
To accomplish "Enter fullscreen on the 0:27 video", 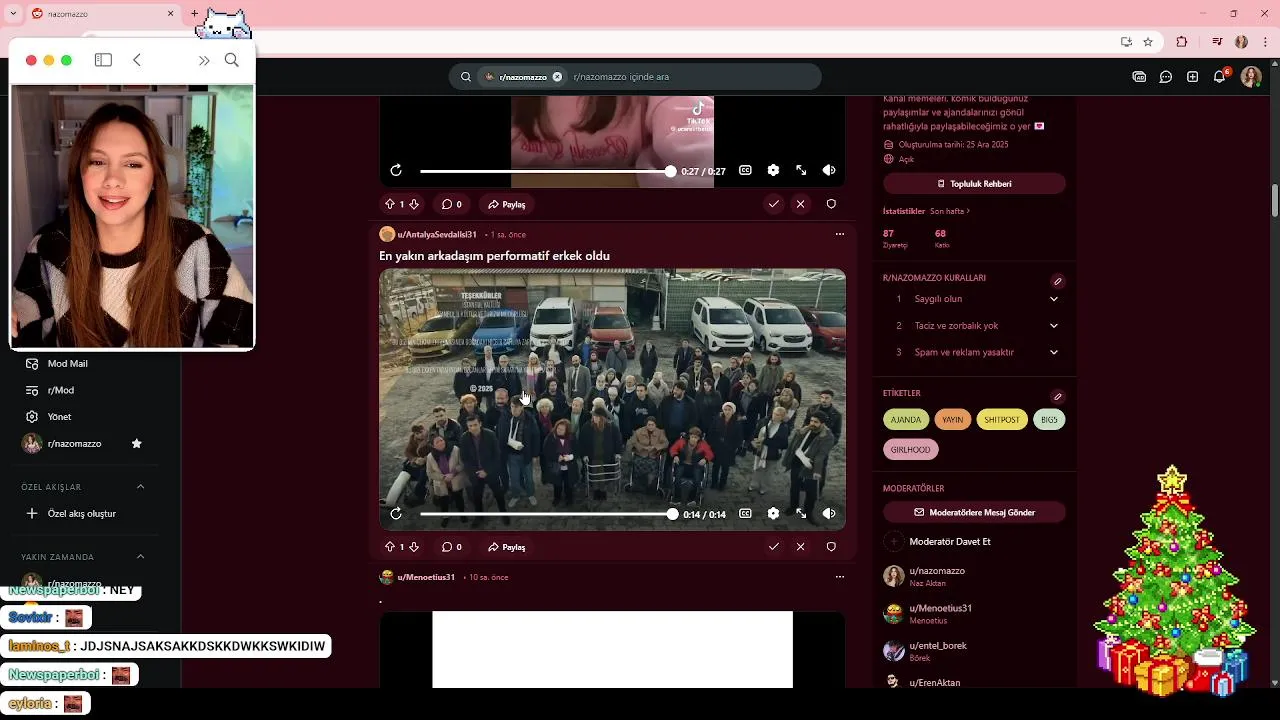I will pos(801,170).
